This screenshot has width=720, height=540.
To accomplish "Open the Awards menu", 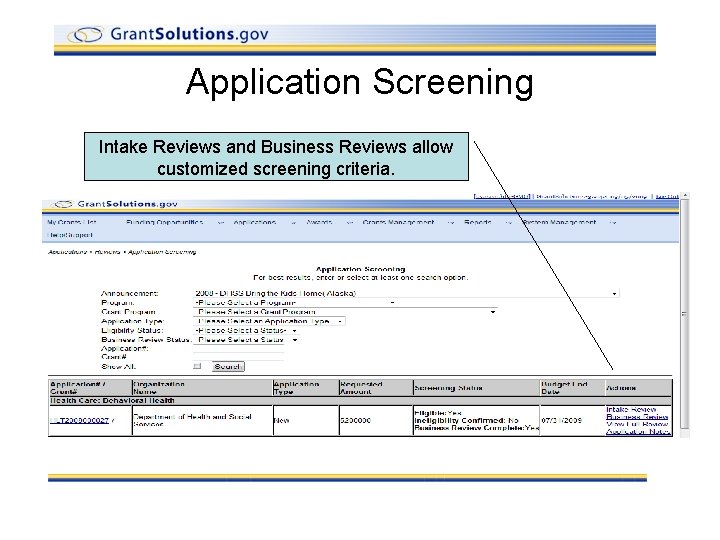I will (x=319, y=222).
